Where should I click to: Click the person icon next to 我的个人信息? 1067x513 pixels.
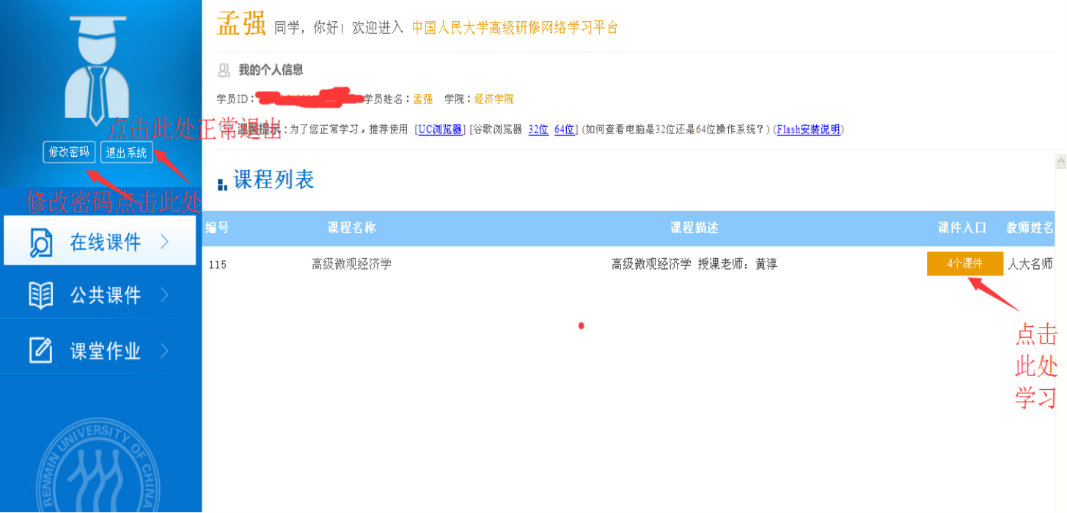tap(224, 70)
